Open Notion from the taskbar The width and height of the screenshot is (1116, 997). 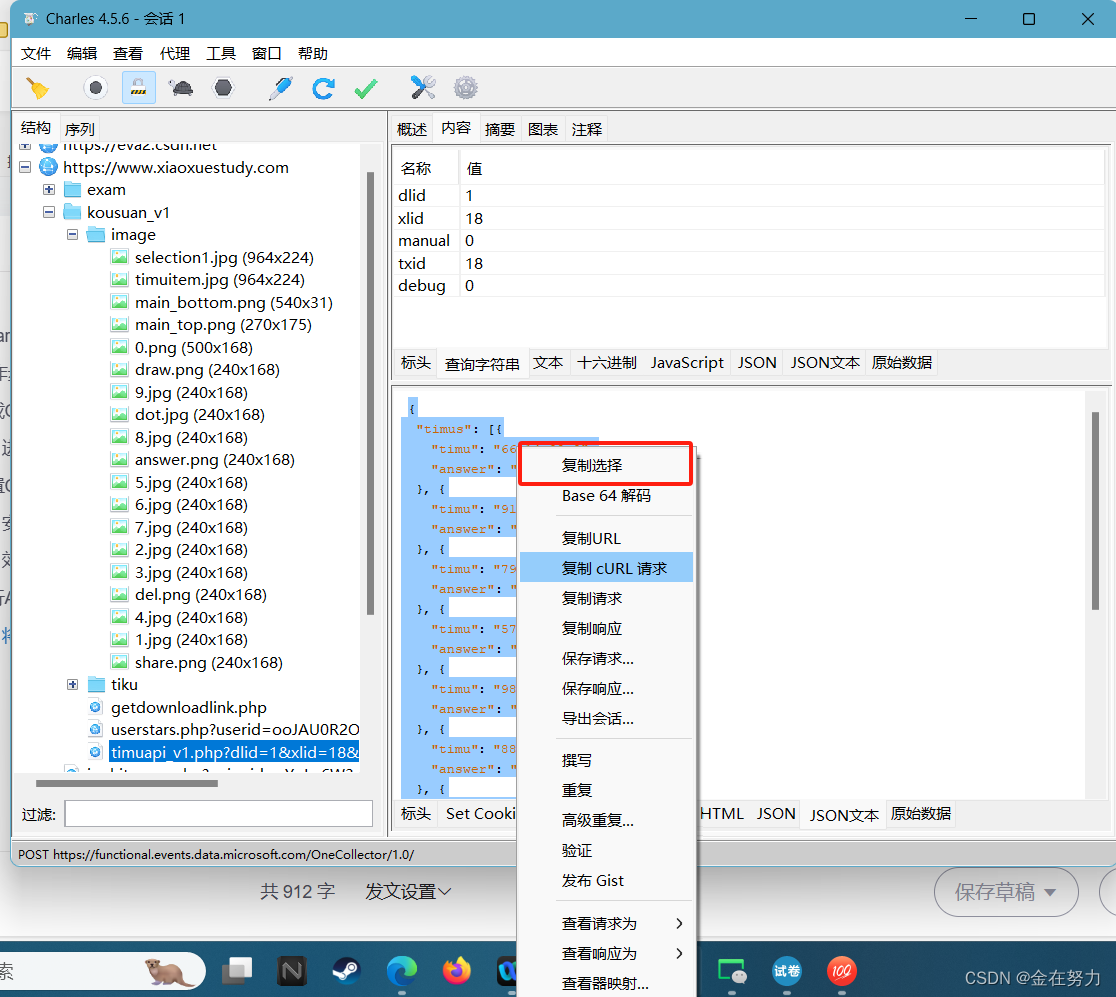pos(292,971)
